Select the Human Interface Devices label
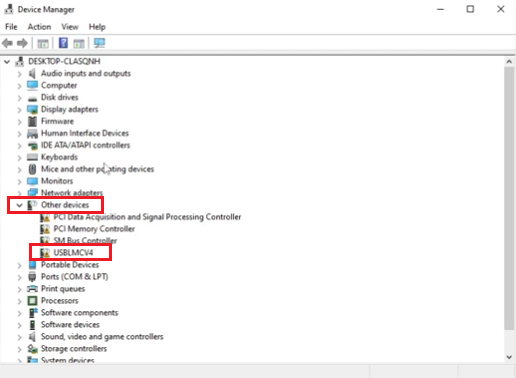The width and height of the screenshot is (516, 378). tap(85, 133)
